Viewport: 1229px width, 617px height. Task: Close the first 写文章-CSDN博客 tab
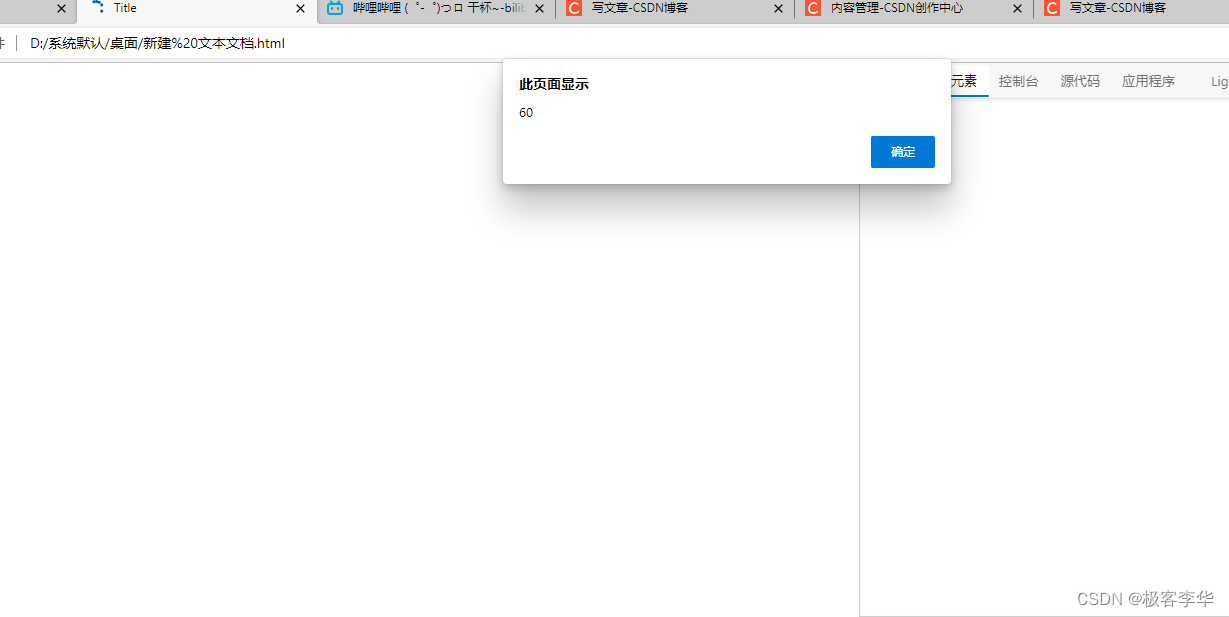coord(778,9)
